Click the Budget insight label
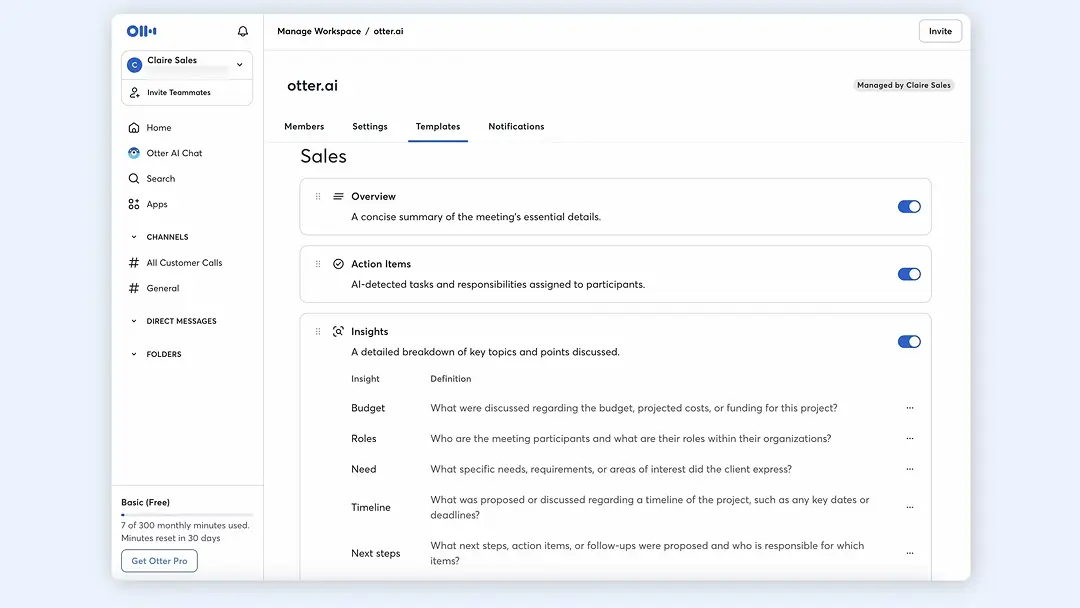1080x608 pixels. pyautogui.click(x=368, y=408)
